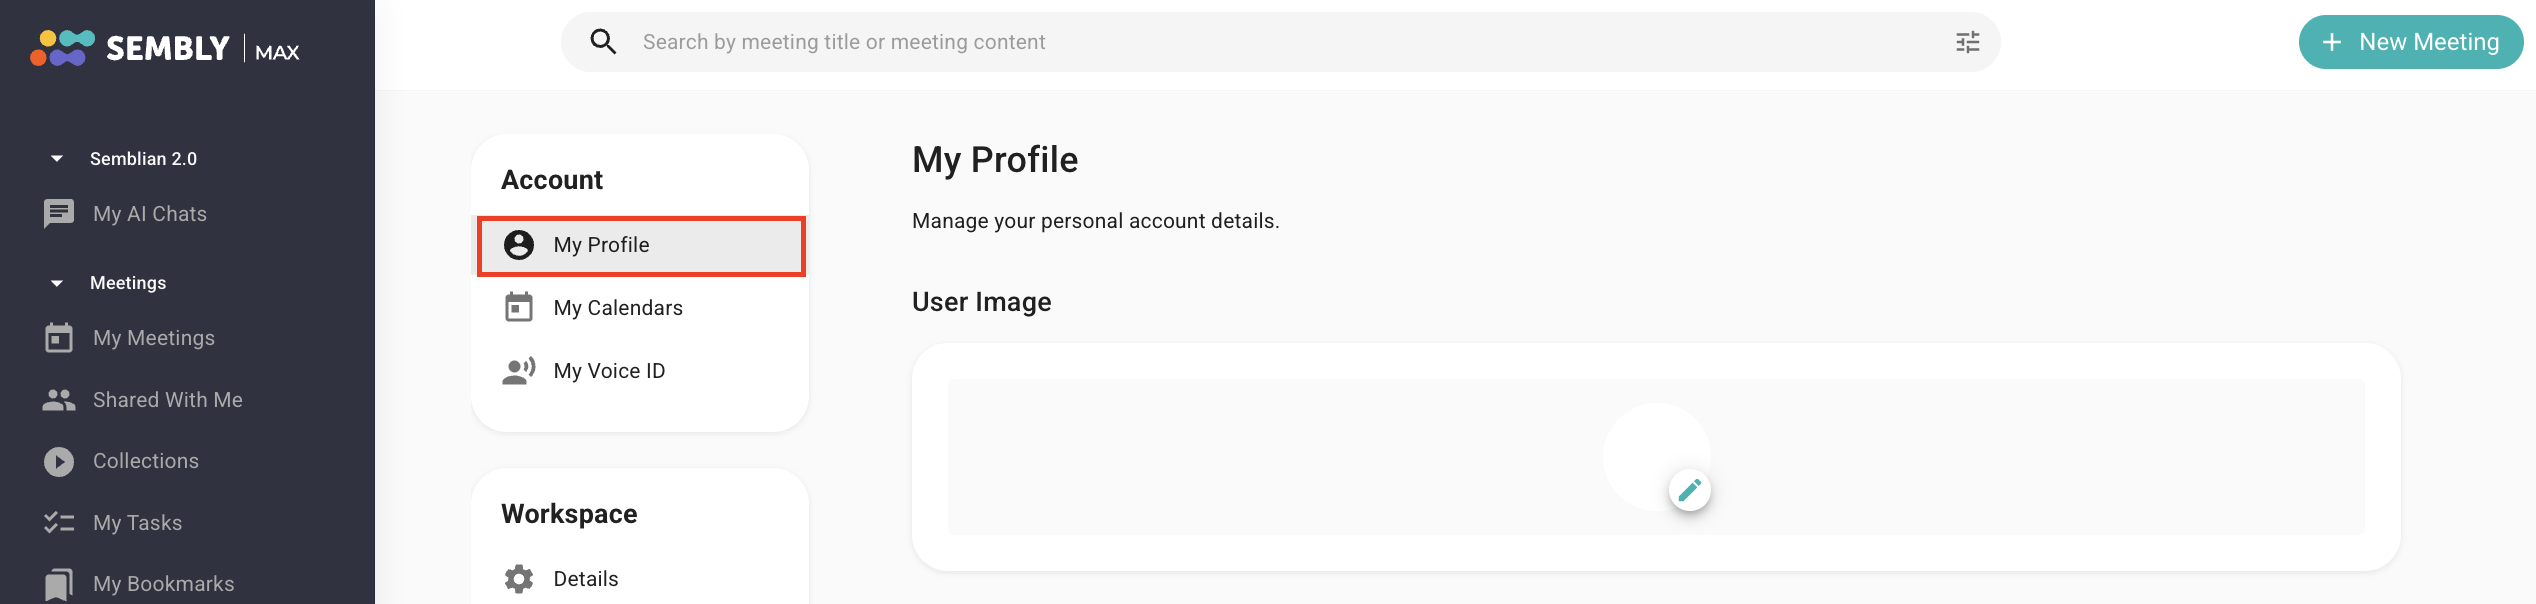Click the Sembly logo
The height and width of the screenshot is (604, 2536).
tap(165, 48)
